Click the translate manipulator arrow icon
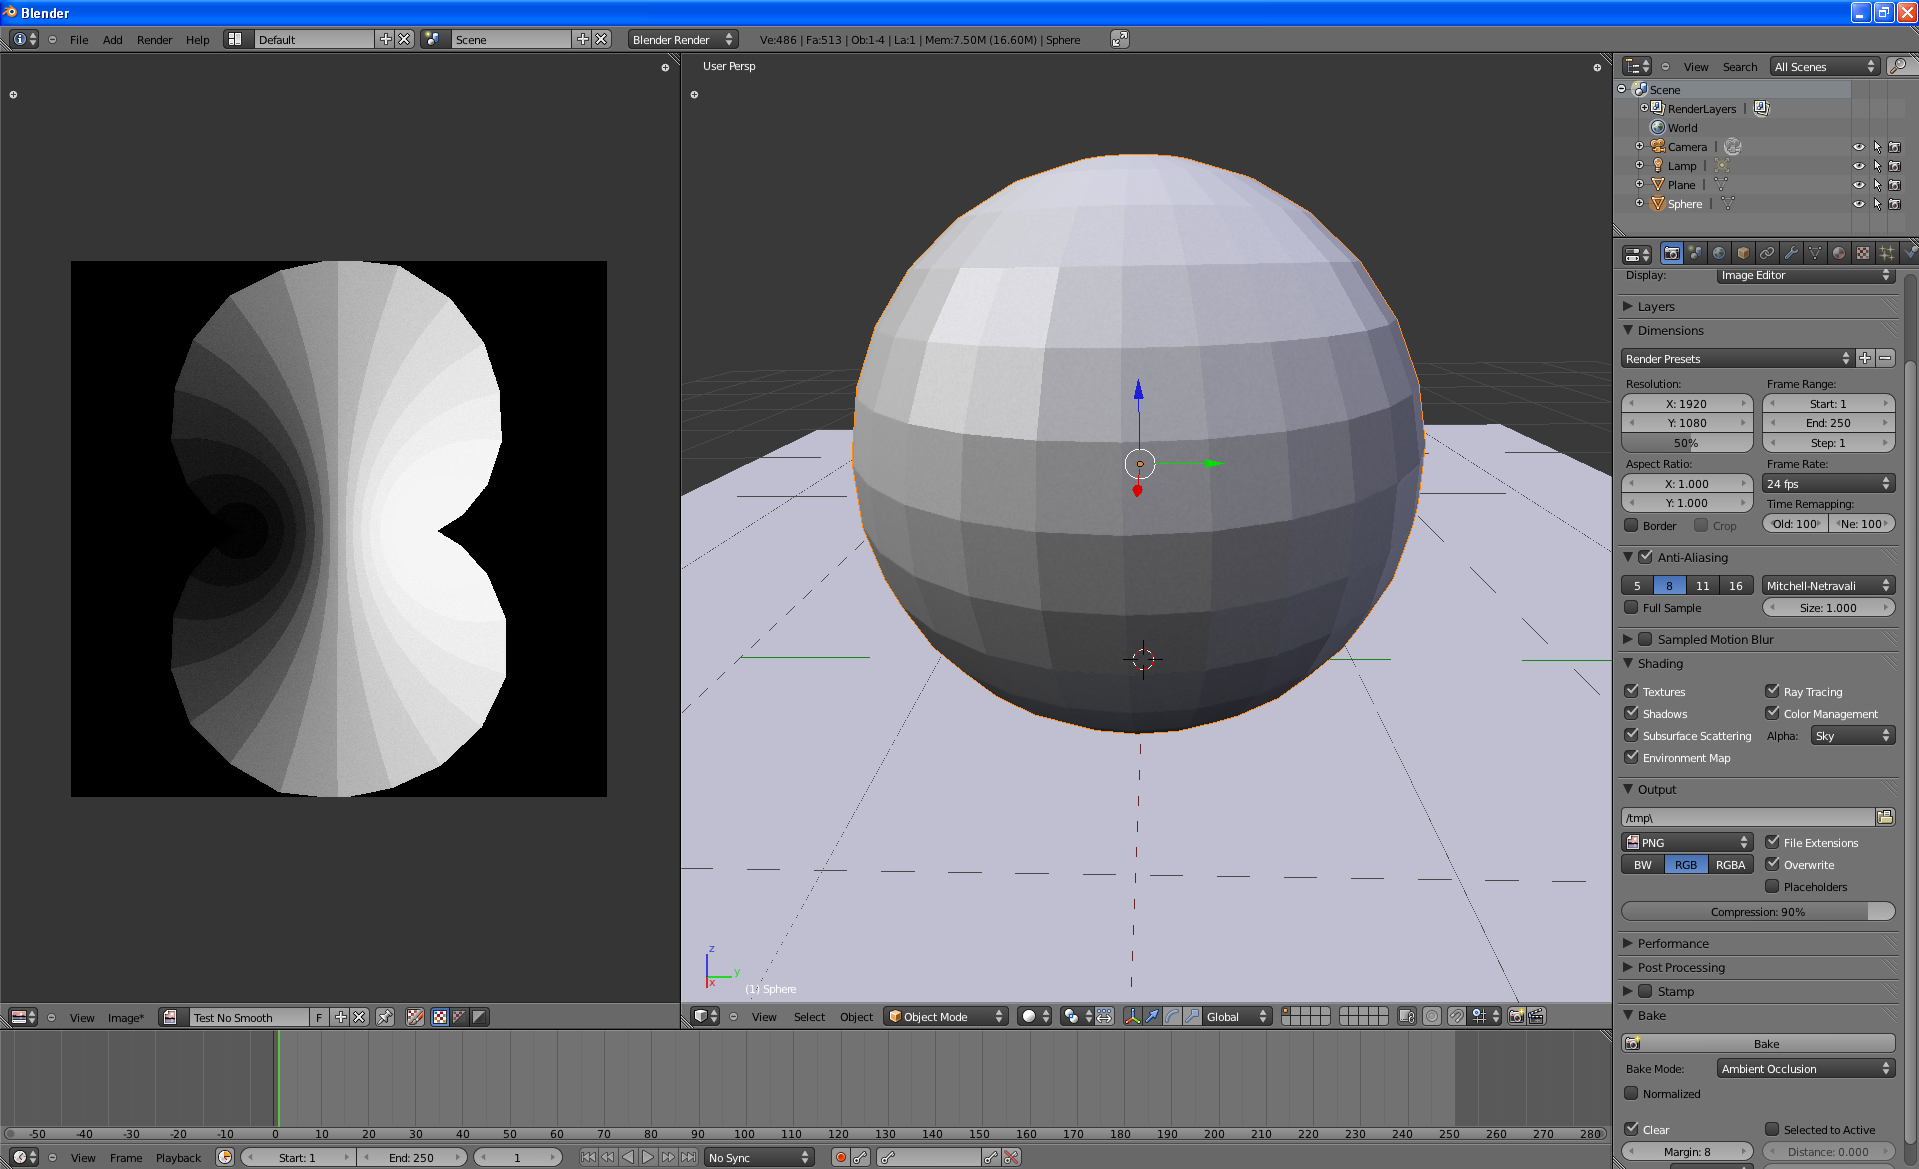This screenshot has width=1919, height=1169. [x=1152, y=1016]
